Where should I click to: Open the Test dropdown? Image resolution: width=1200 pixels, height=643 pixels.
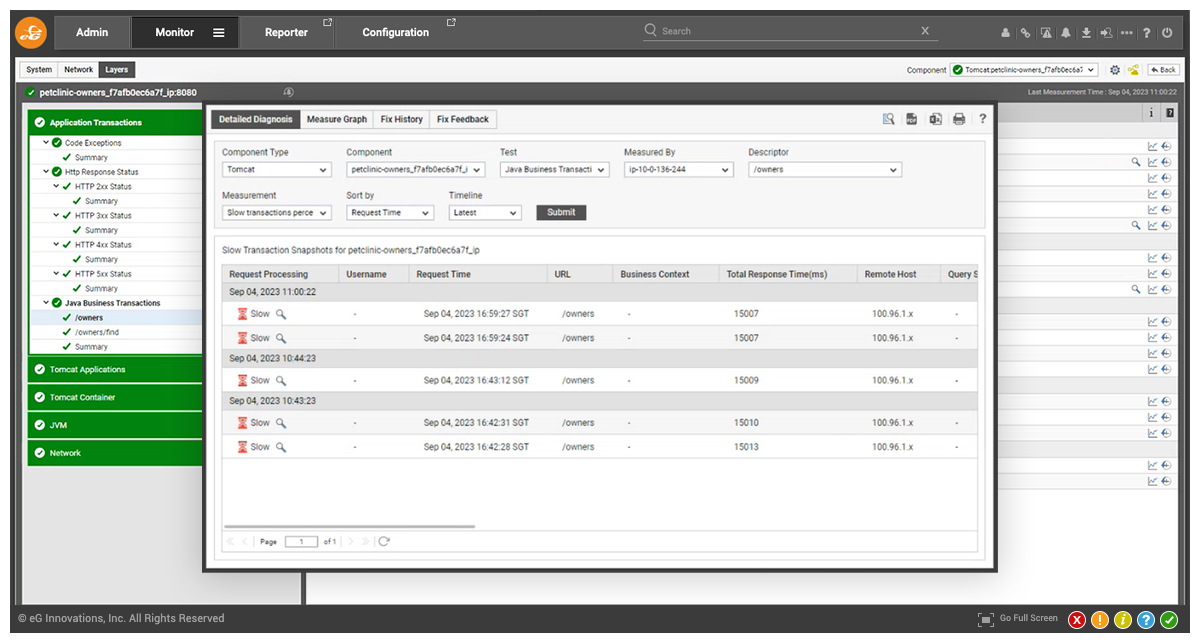pyautogui.click(x=554, y=170)
